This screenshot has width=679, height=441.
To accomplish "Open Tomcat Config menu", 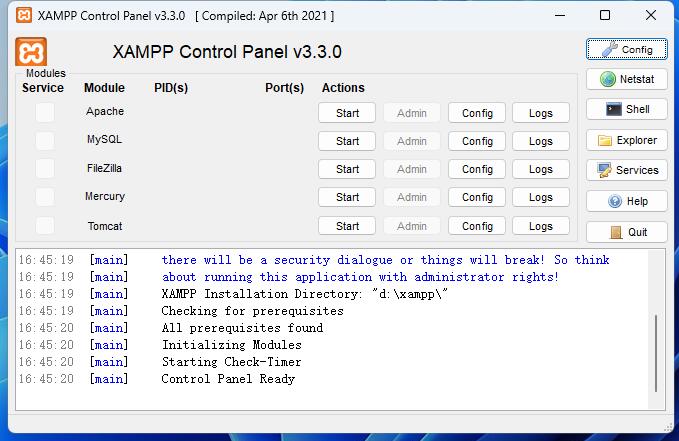I will click(x=477, y=226).
